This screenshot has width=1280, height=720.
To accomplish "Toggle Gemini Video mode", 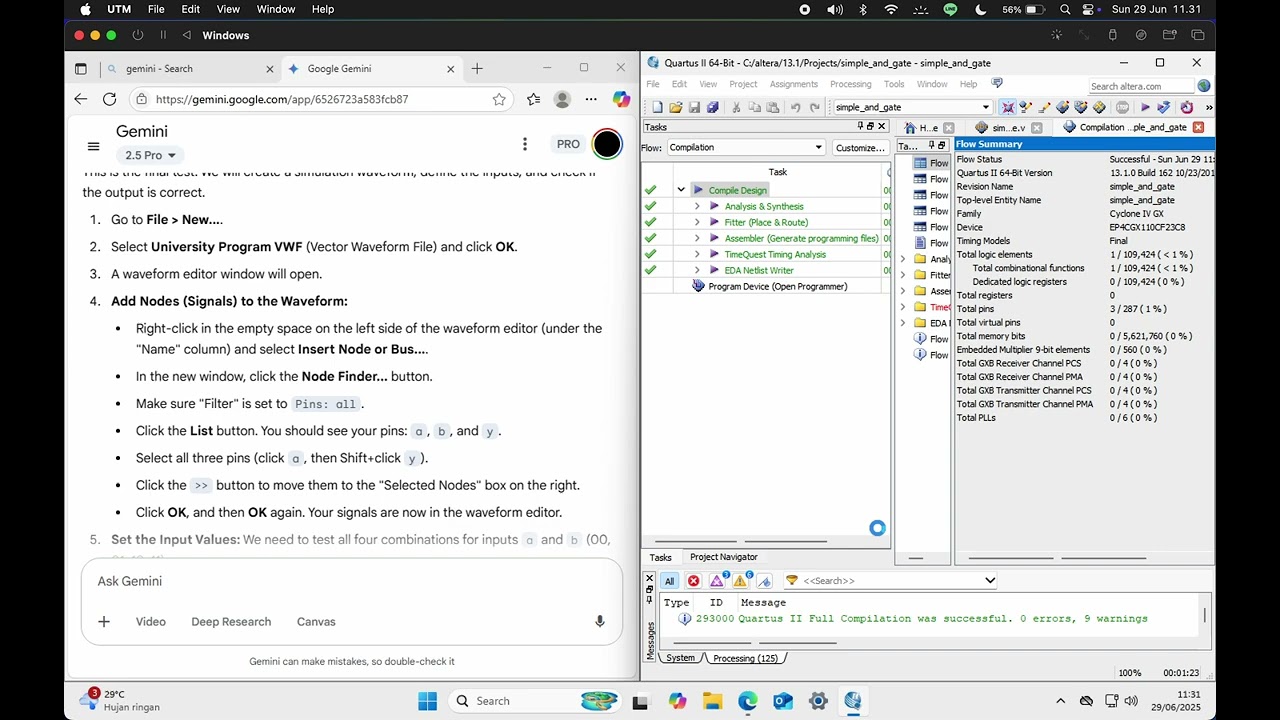I will tap(151, 621).
